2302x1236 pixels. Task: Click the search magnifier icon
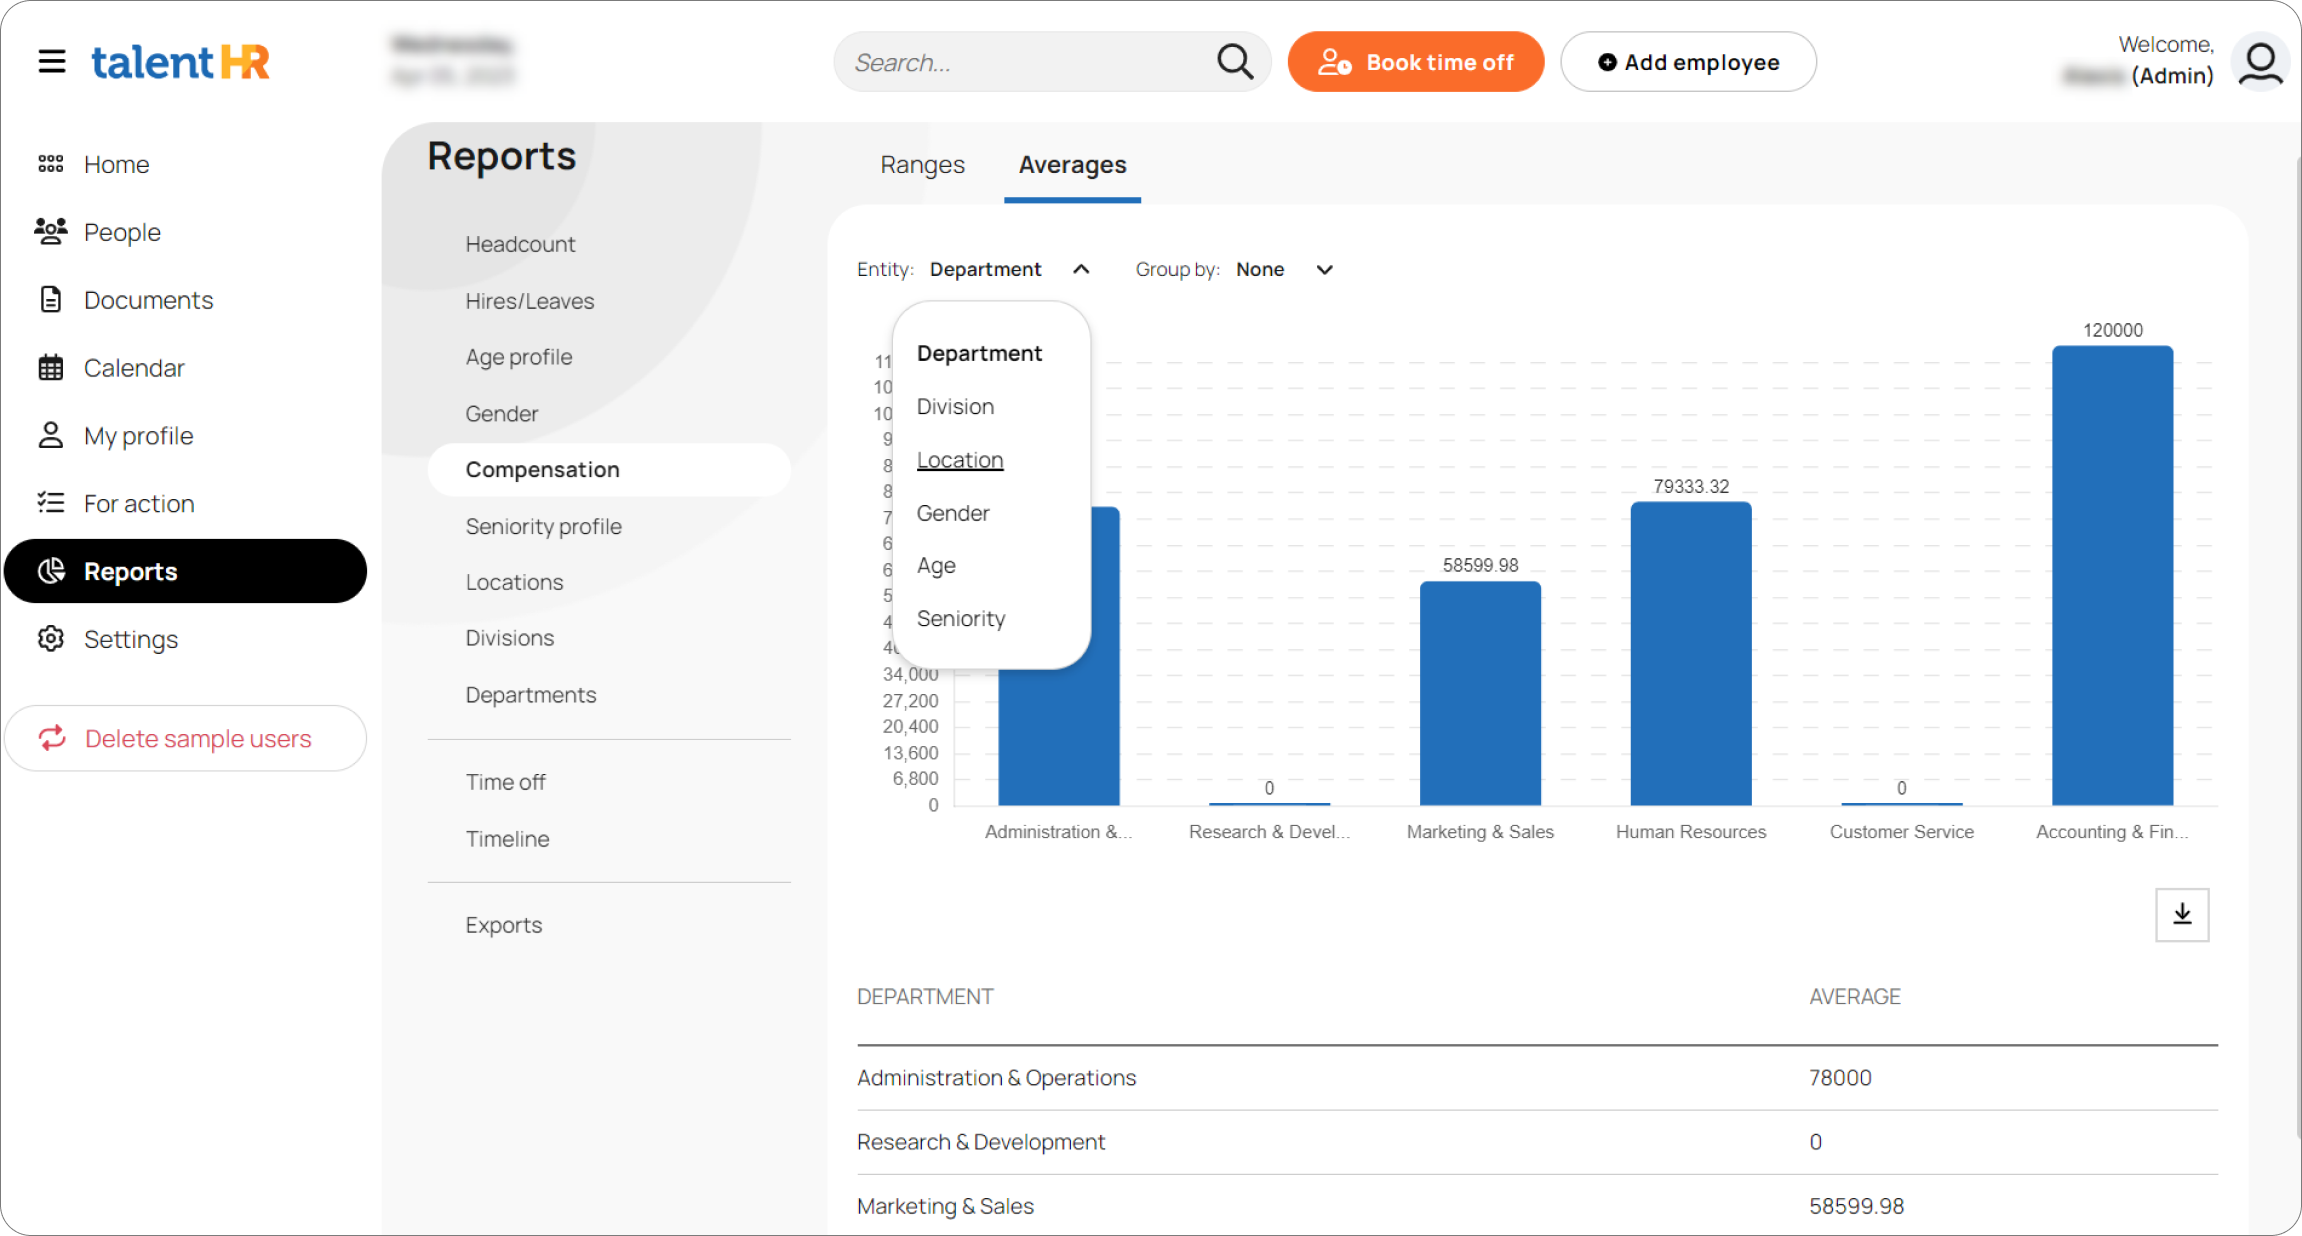pyautogui.click(x=1235, y=62)
